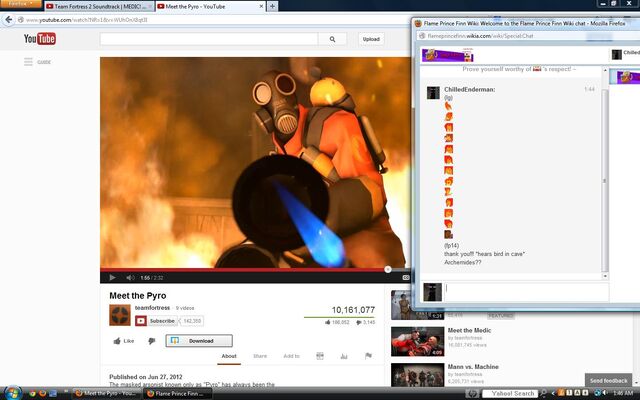Launch Chrome from the quick launch icon
The height and width of the screenshot is (400, 640).
pos(32,393)
